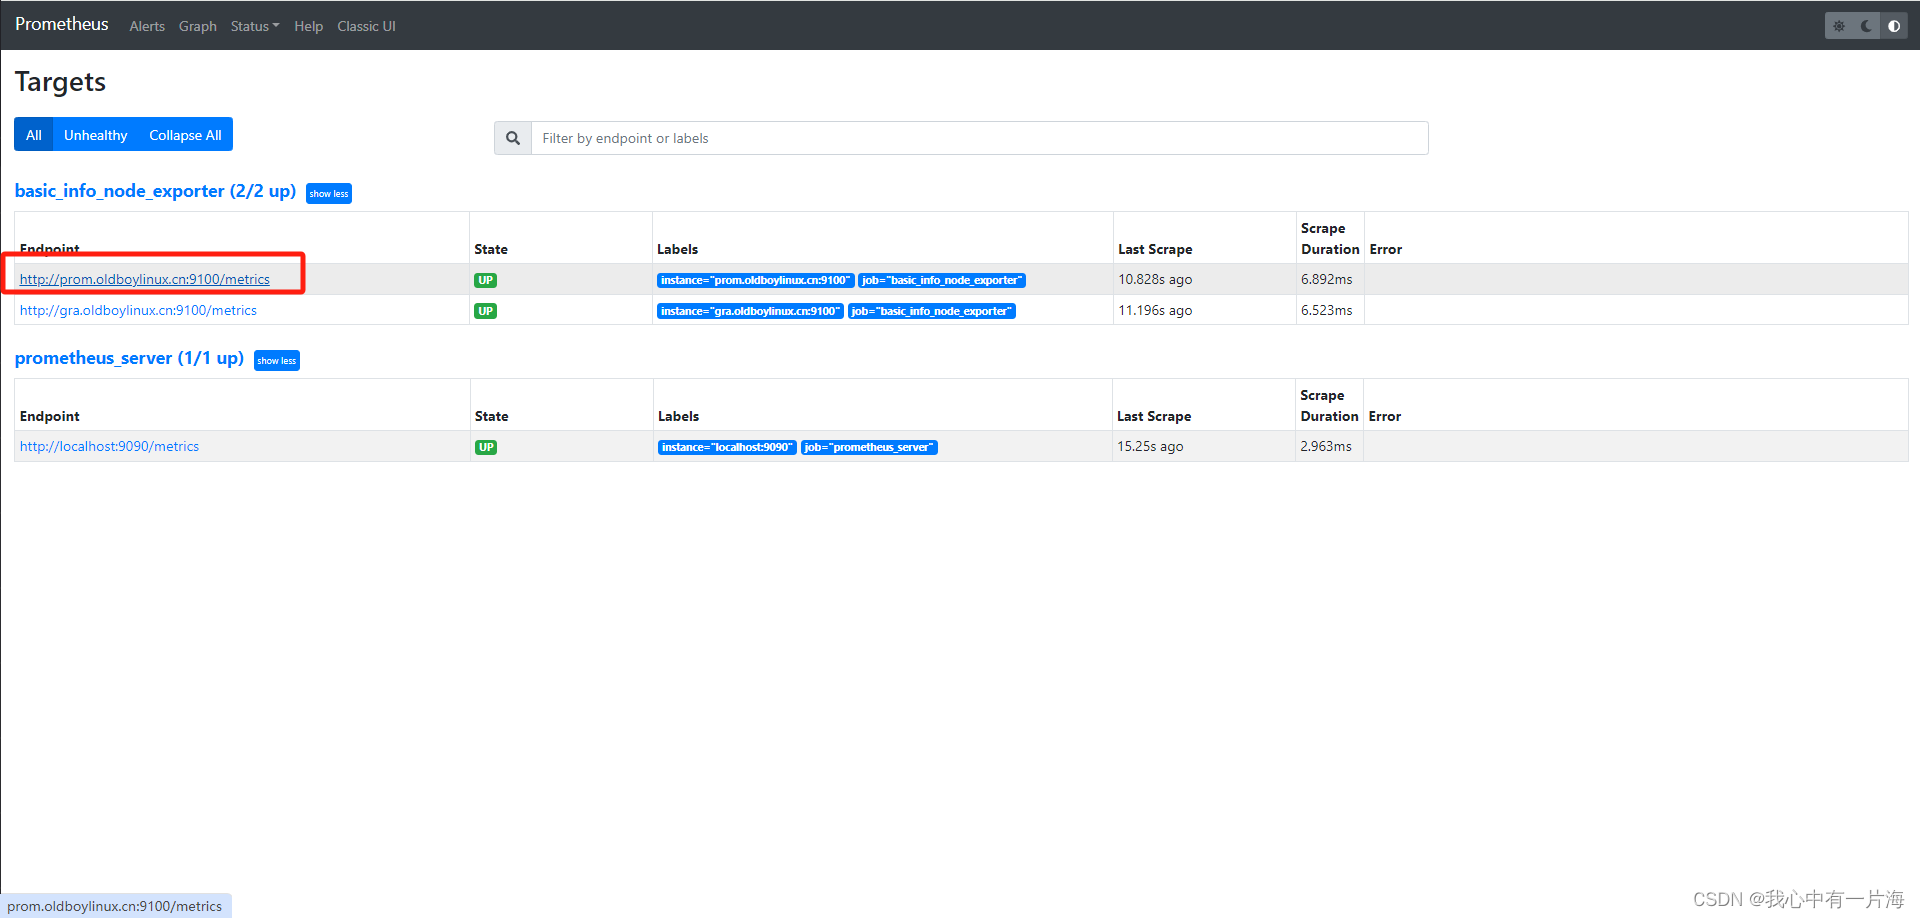Open the Status dropdown menu
The width and height of the screenshot is (1920, 918).
pos(255,26)
